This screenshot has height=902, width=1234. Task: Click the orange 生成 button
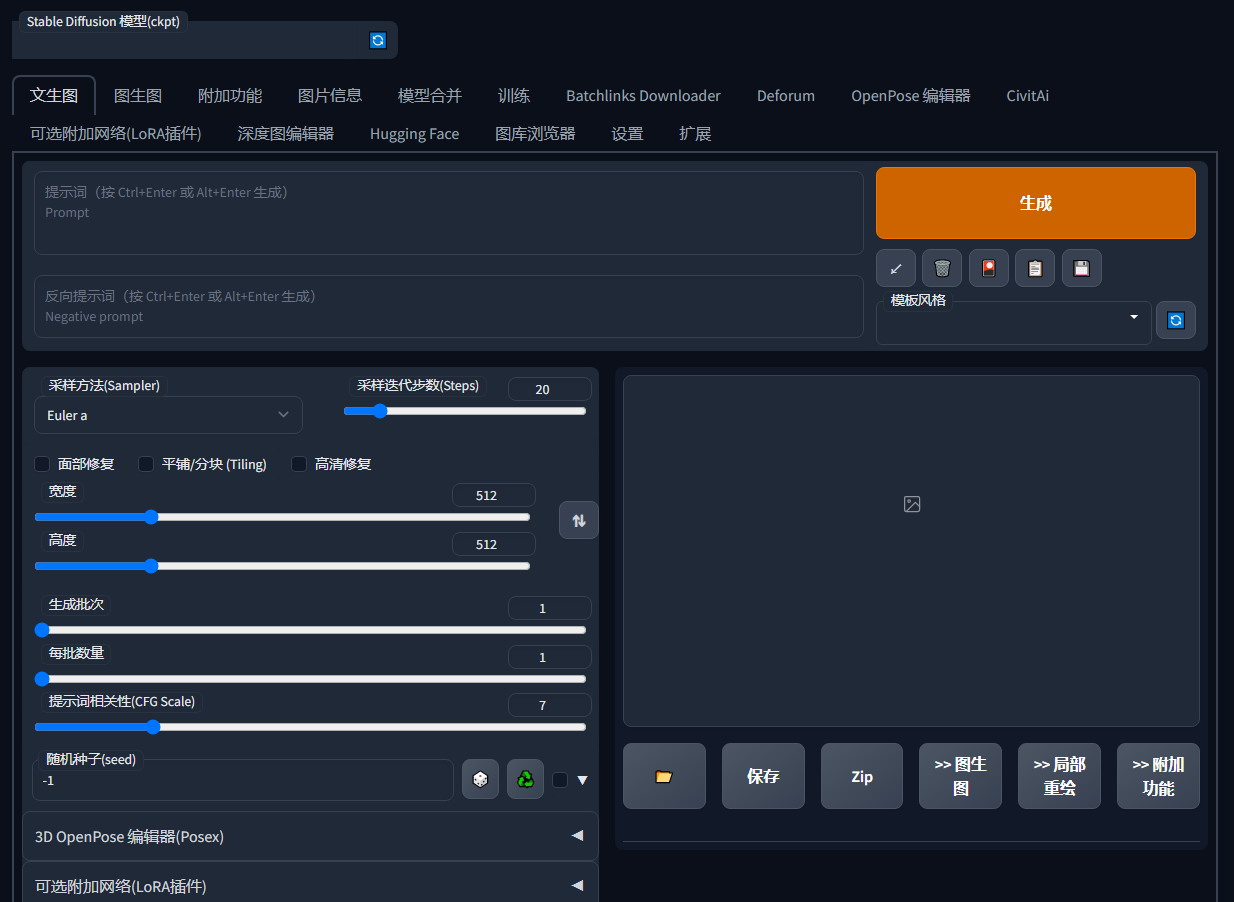coord(1035,203)
